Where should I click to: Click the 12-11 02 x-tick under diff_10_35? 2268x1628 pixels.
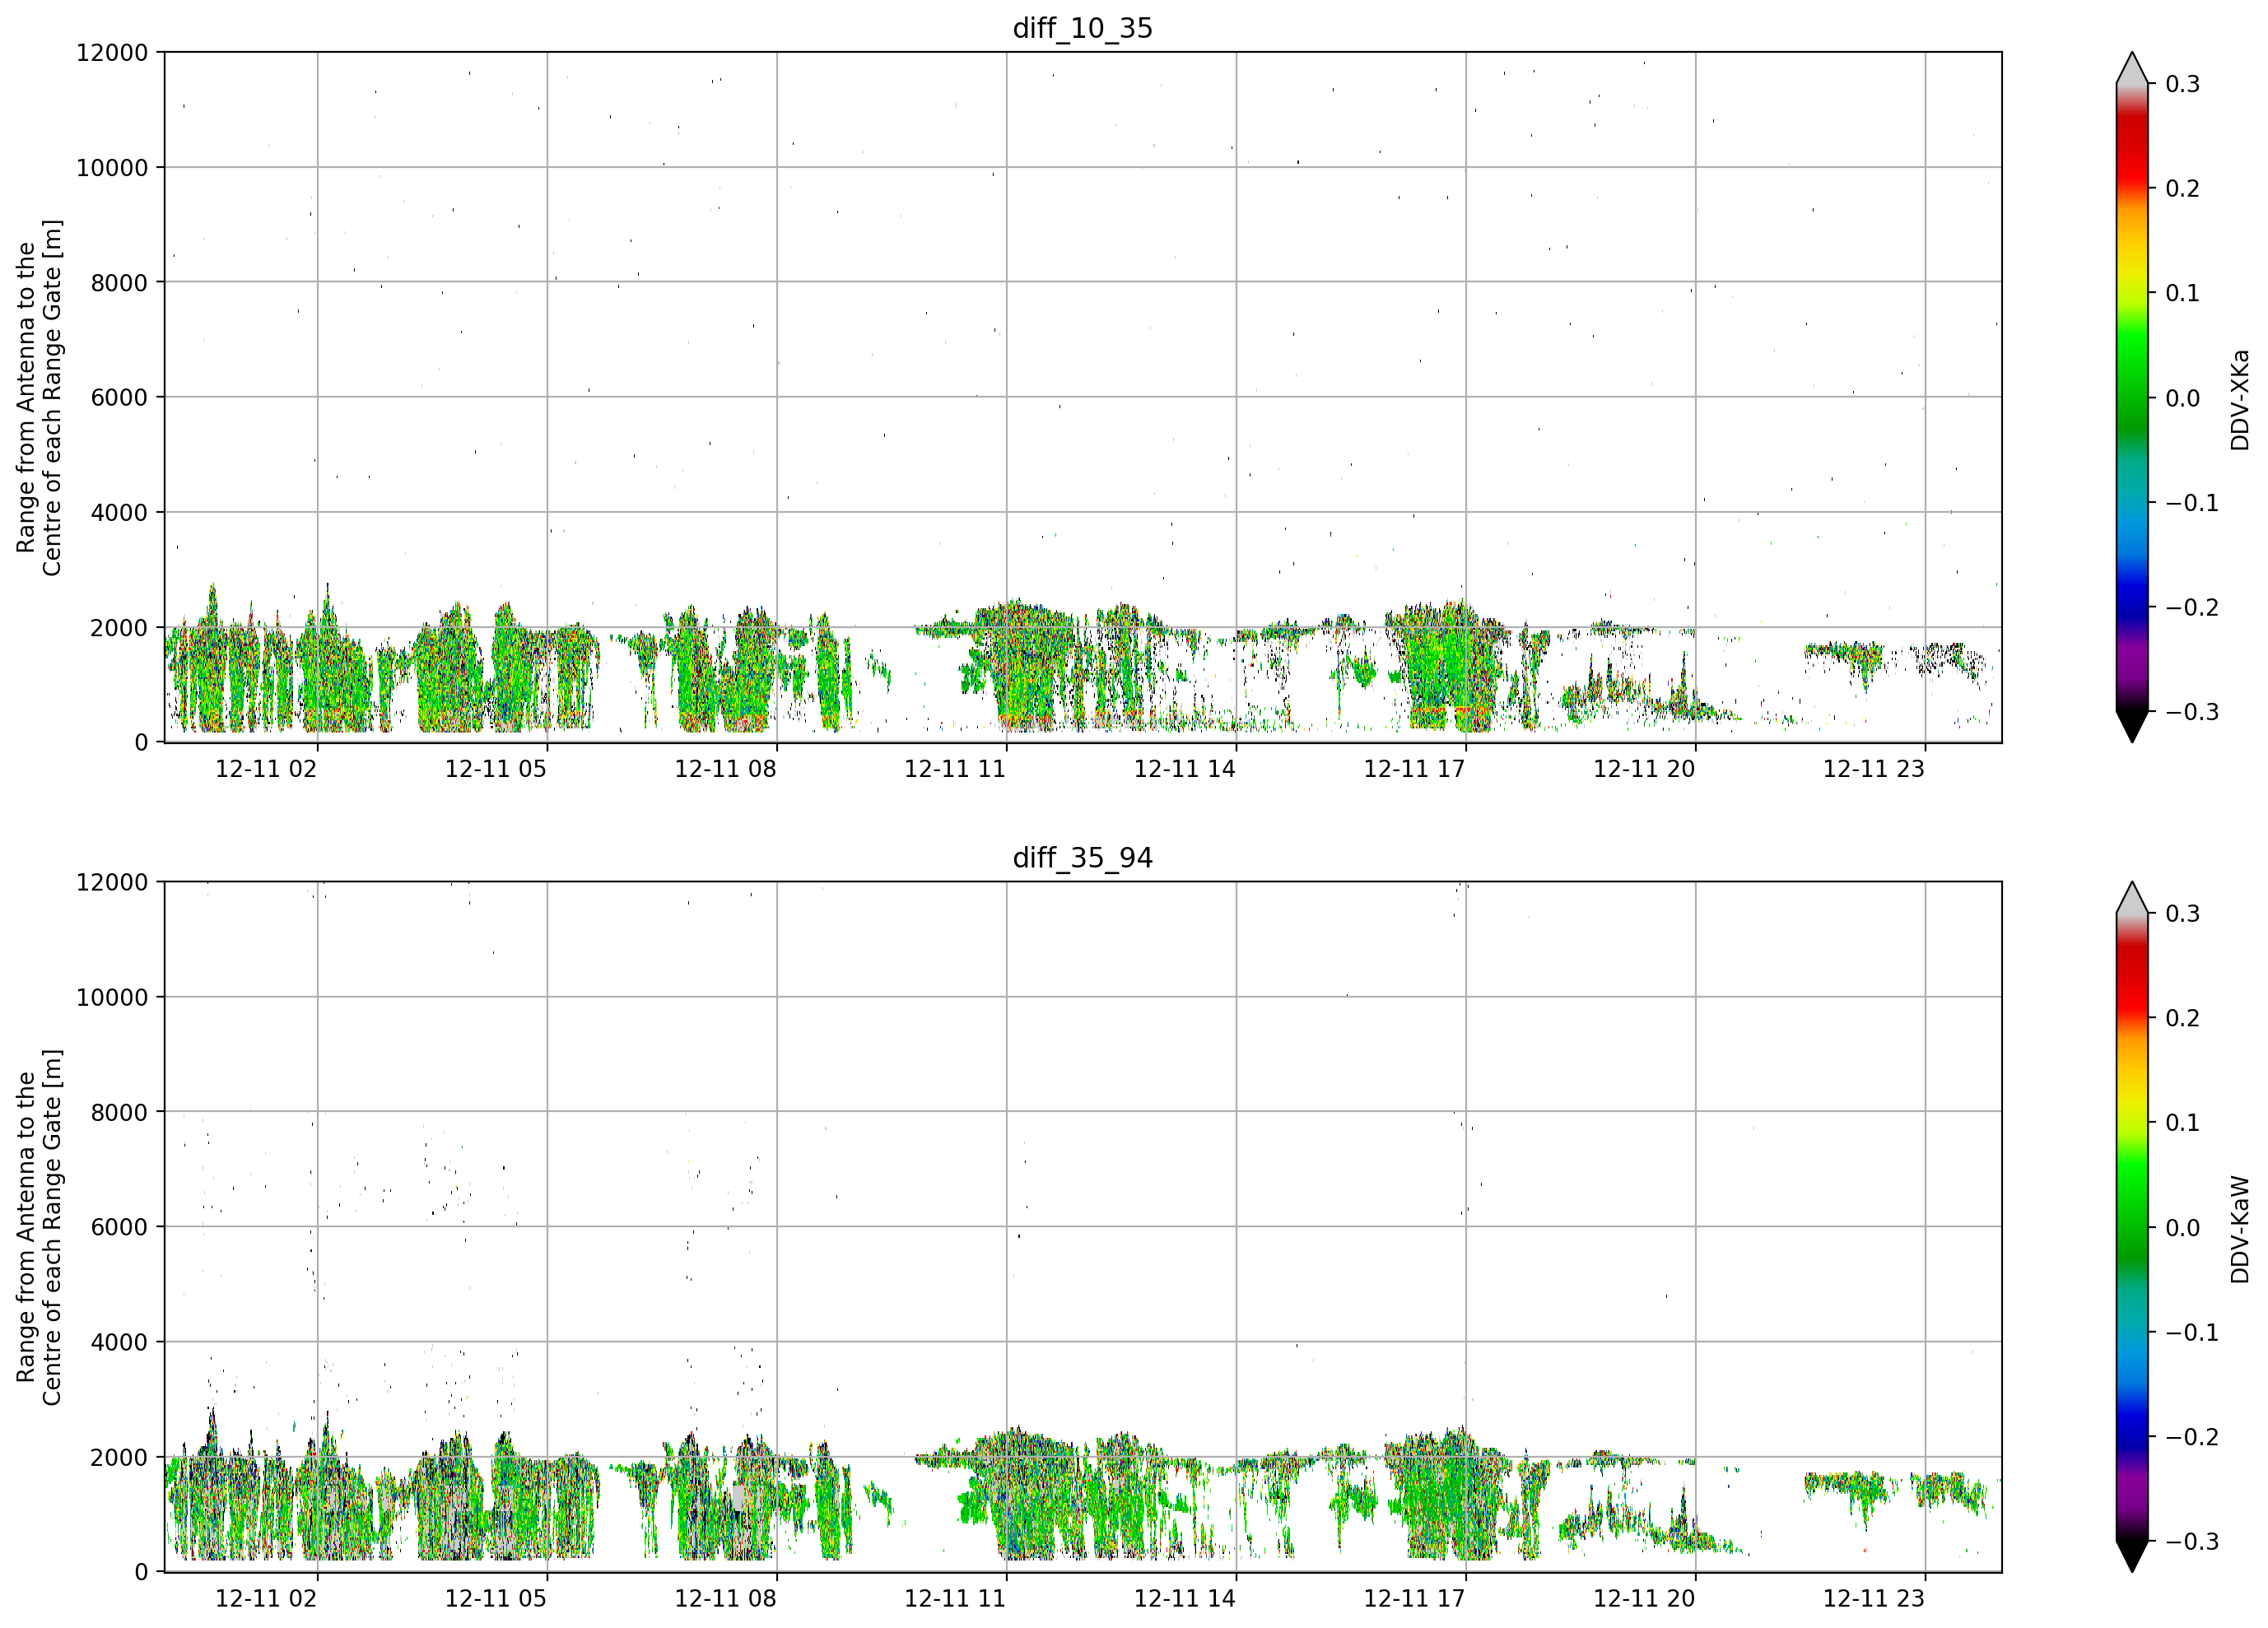(266, 769)
